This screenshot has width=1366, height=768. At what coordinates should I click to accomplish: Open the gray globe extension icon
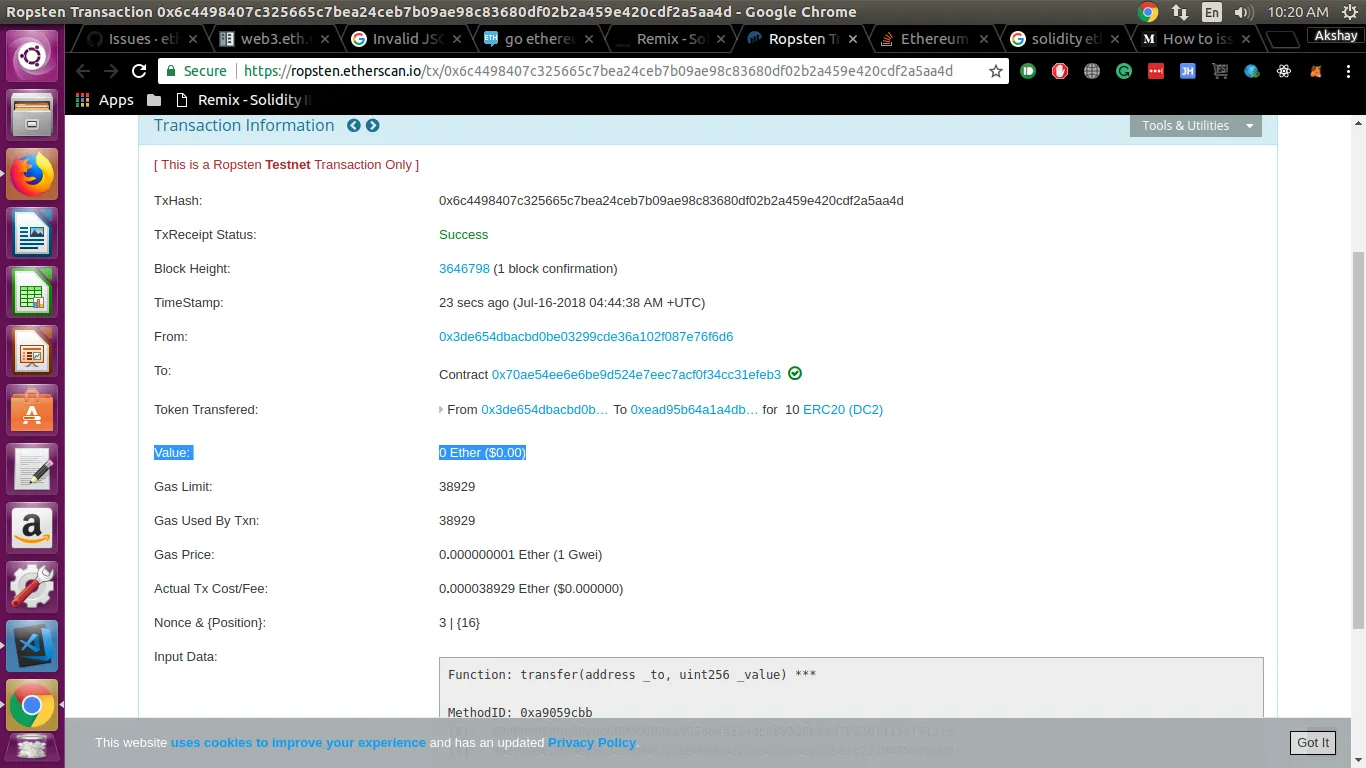click(x=1092, y=72)
